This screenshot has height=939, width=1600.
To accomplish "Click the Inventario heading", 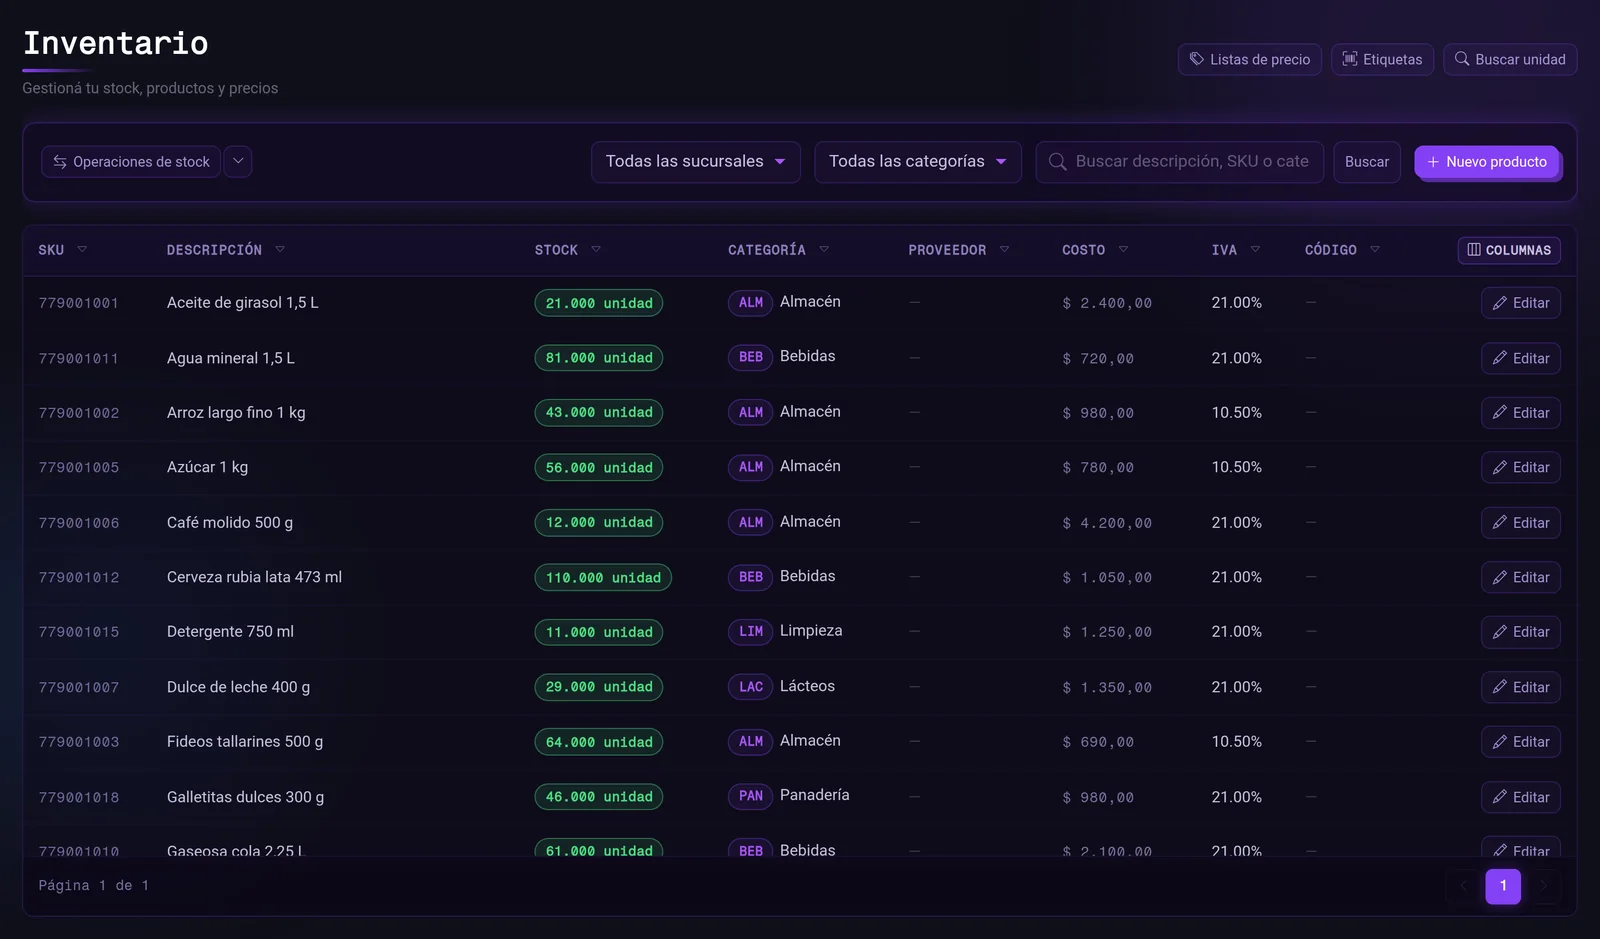I will pos(116,43).
